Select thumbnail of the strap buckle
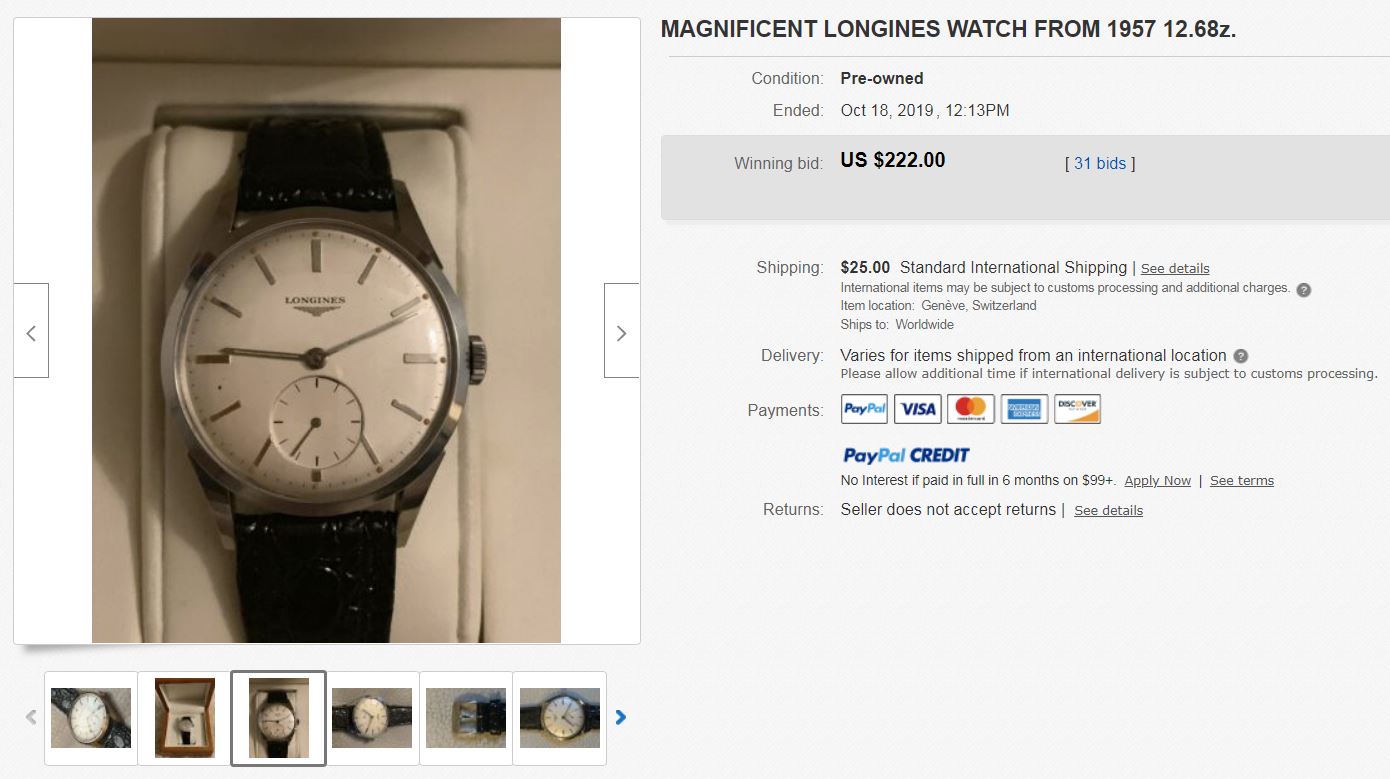 pyautogui.click(x=466, y=718)
